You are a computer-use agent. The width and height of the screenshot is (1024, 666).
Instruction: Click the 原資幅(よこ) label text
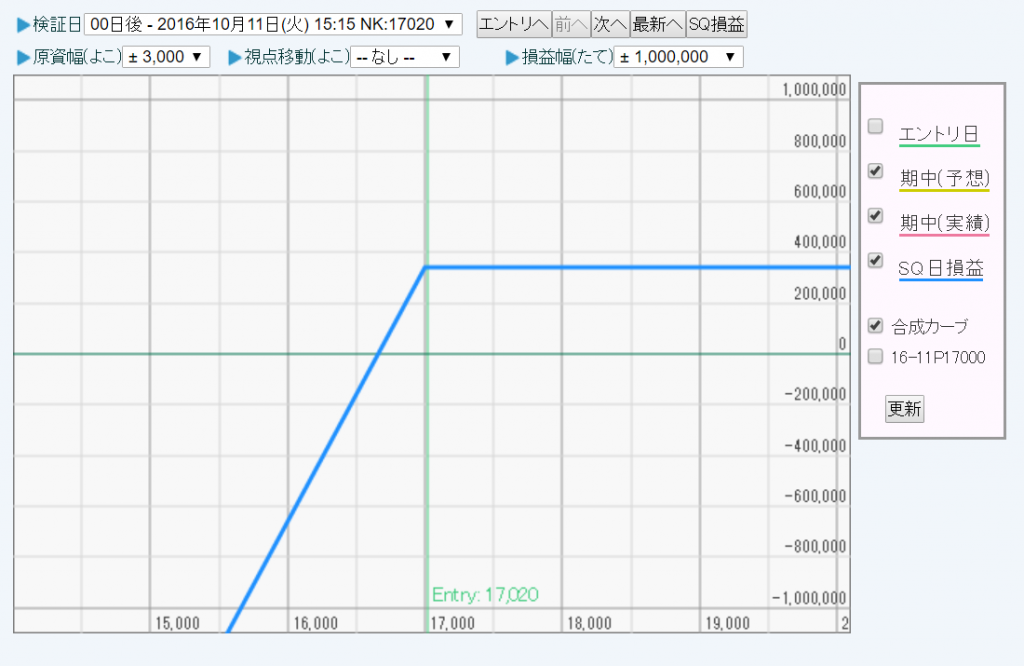pos(77,57)
